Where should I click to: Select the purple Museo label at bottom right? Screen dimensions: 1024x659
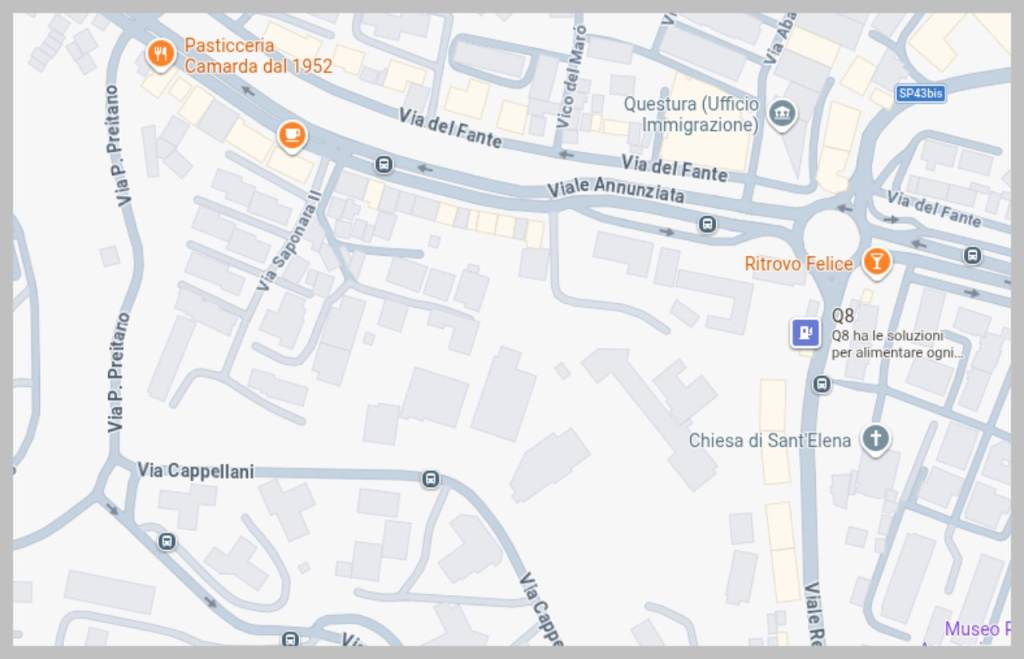pyautogui.click(x=978, y=629)
